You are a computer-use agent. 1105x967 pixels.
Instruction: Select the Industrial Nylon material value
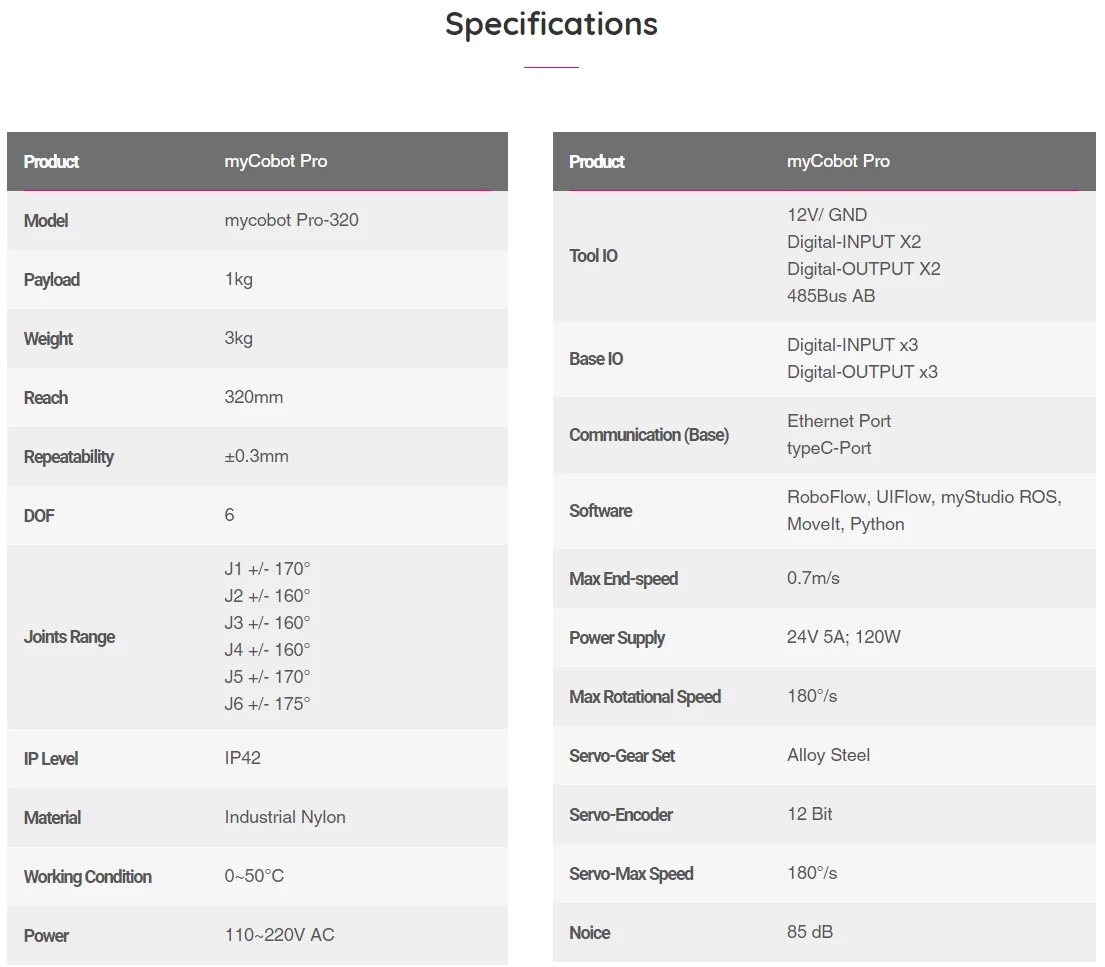point(285,817)
